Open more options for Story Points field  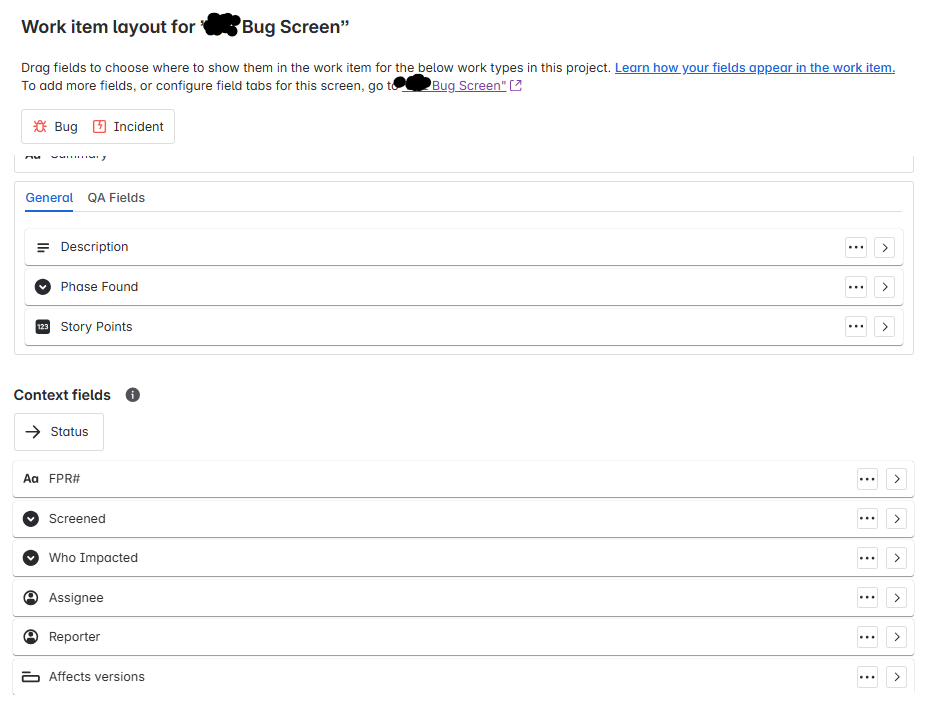coord(856,326)
